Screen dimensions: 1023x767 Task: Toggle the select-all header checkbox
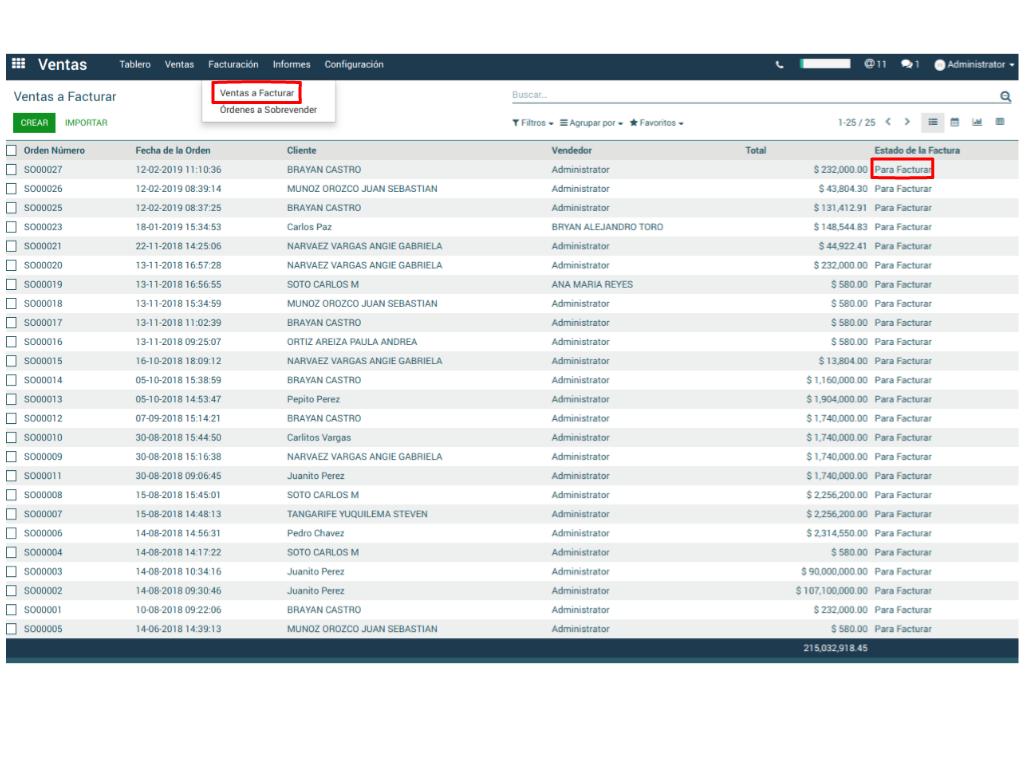tap(12, 150)
